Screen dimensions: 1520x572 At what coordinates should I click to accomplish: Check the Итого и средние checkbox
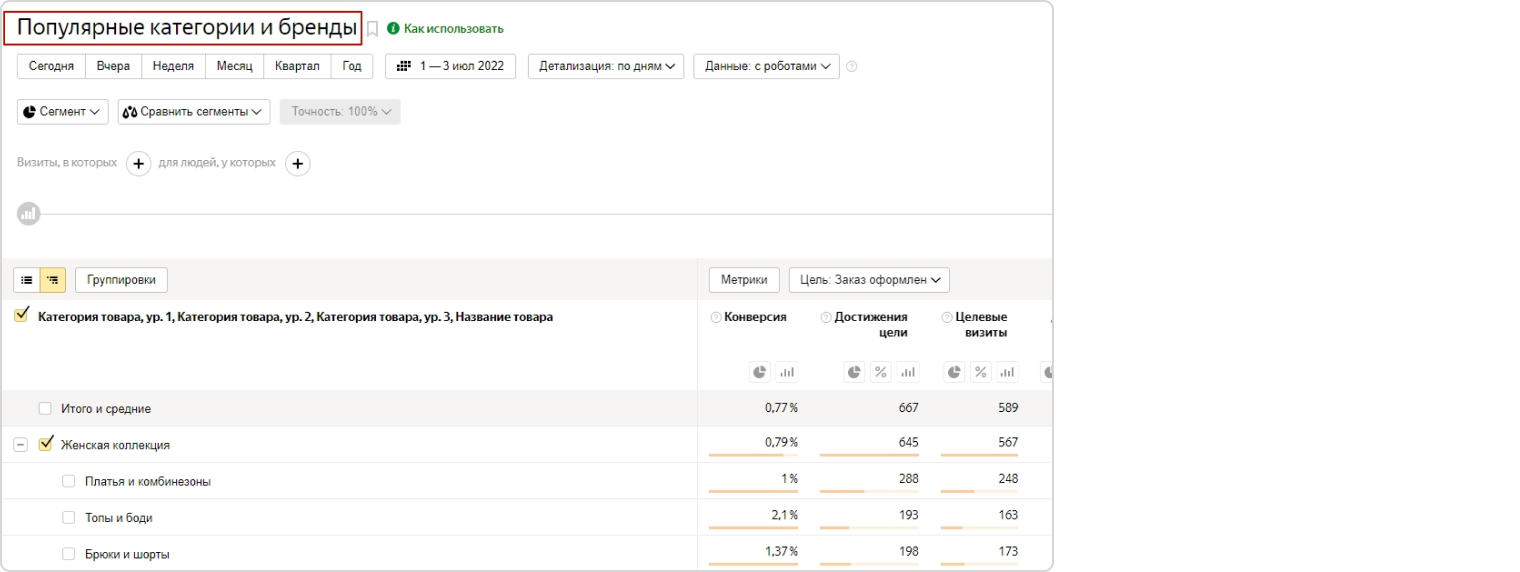coord(45,408)
